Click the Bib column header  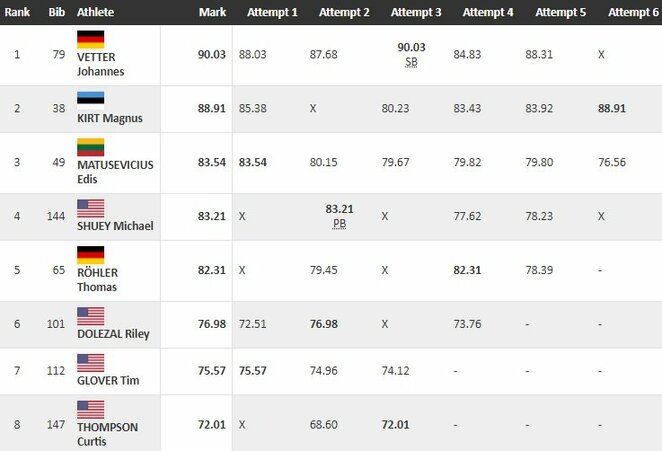57,12
